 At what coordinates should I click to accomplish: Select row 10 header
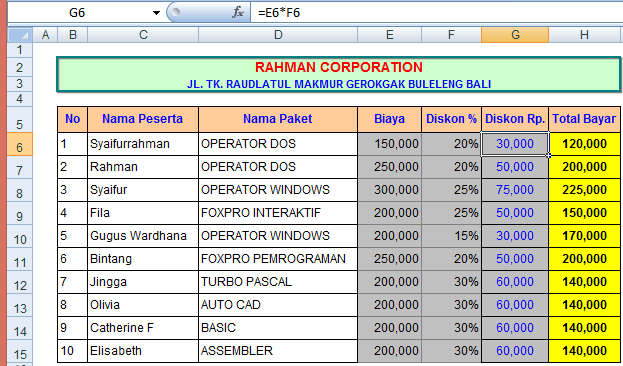pos(20,236)
